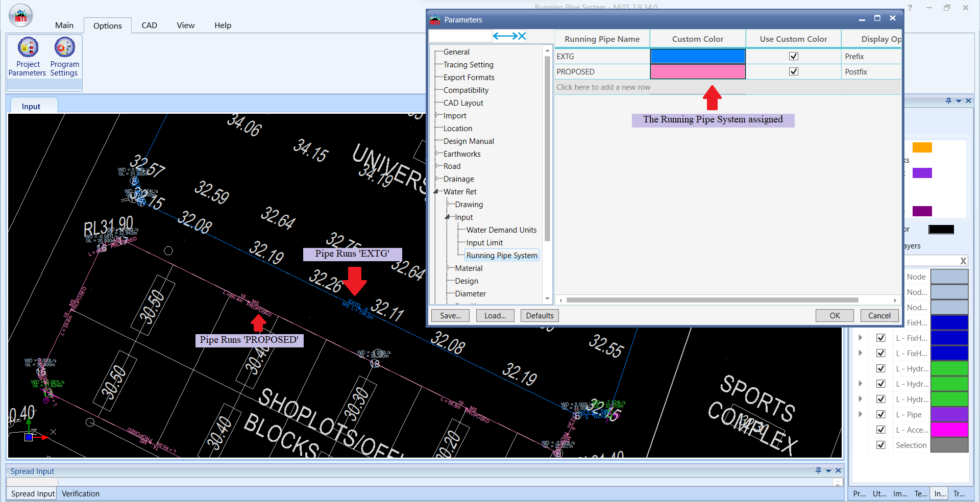
Task: Click the blue double-arrow icon in Parameters search
Action: tap(504, 36)
